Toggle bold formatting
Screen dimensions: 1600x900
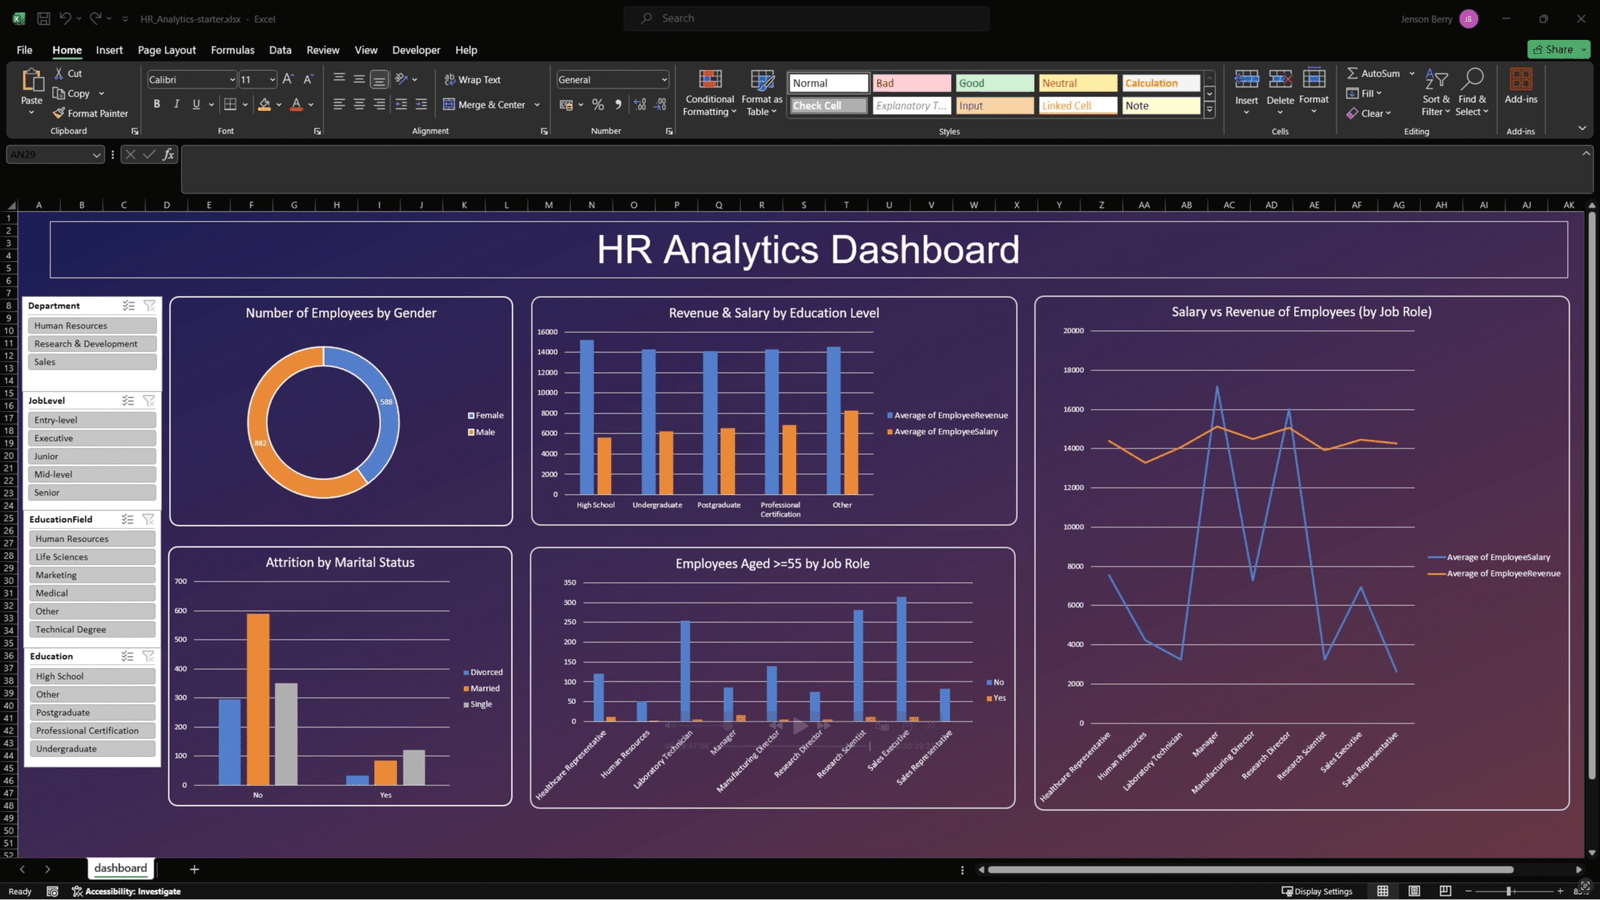157,104
